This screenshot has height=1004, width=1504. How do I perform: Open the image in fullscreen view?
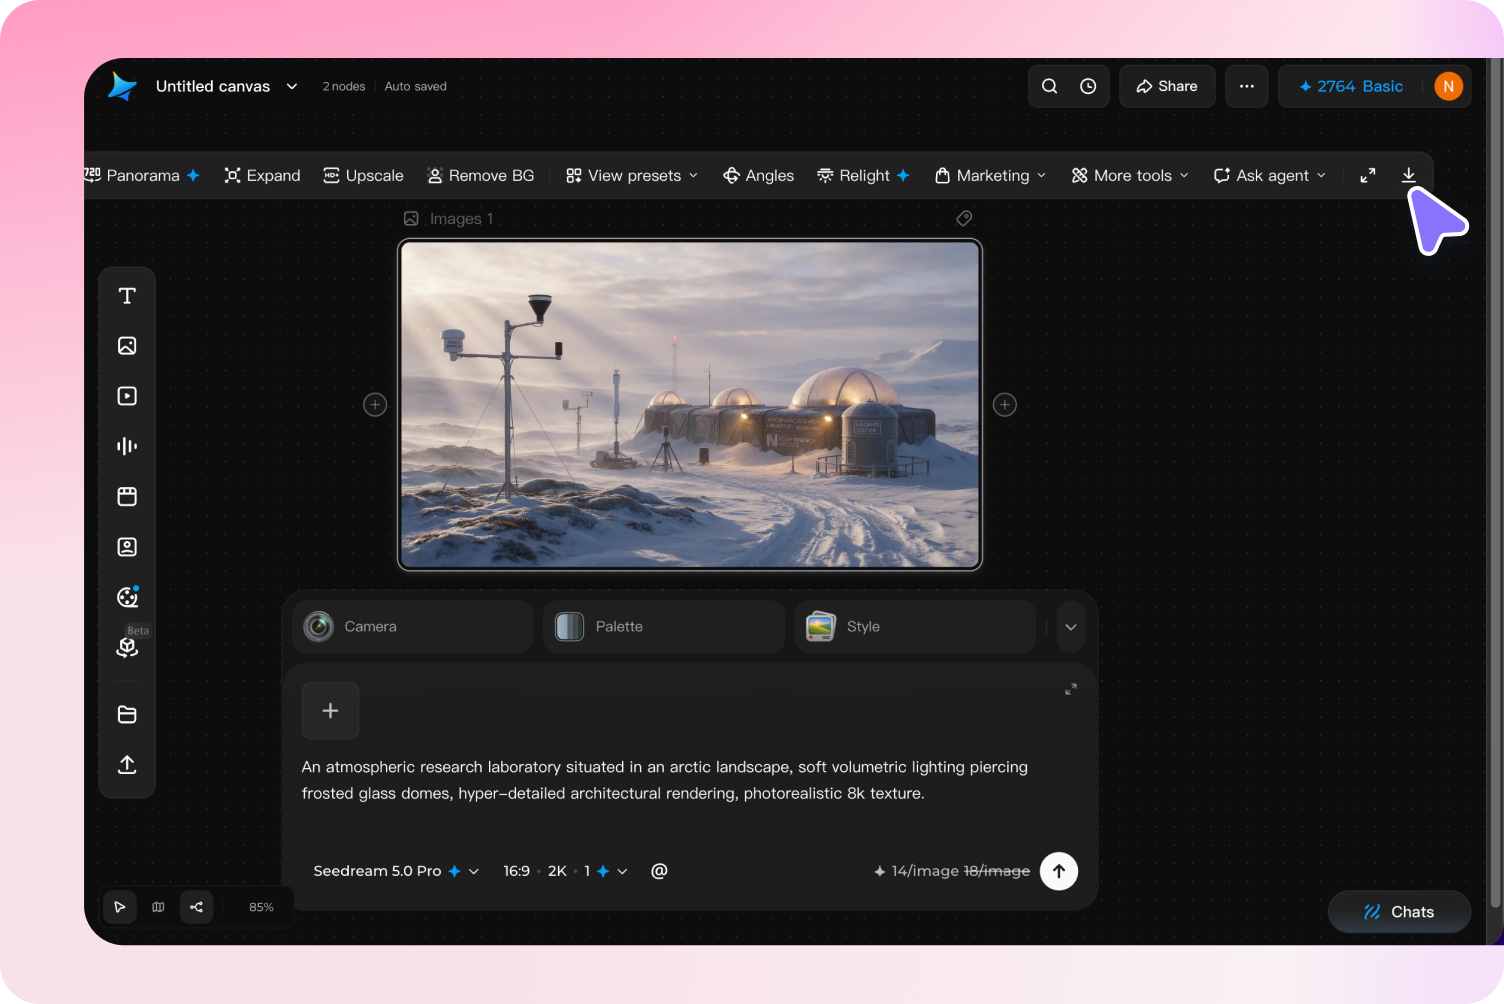[x=1368, y=175]
